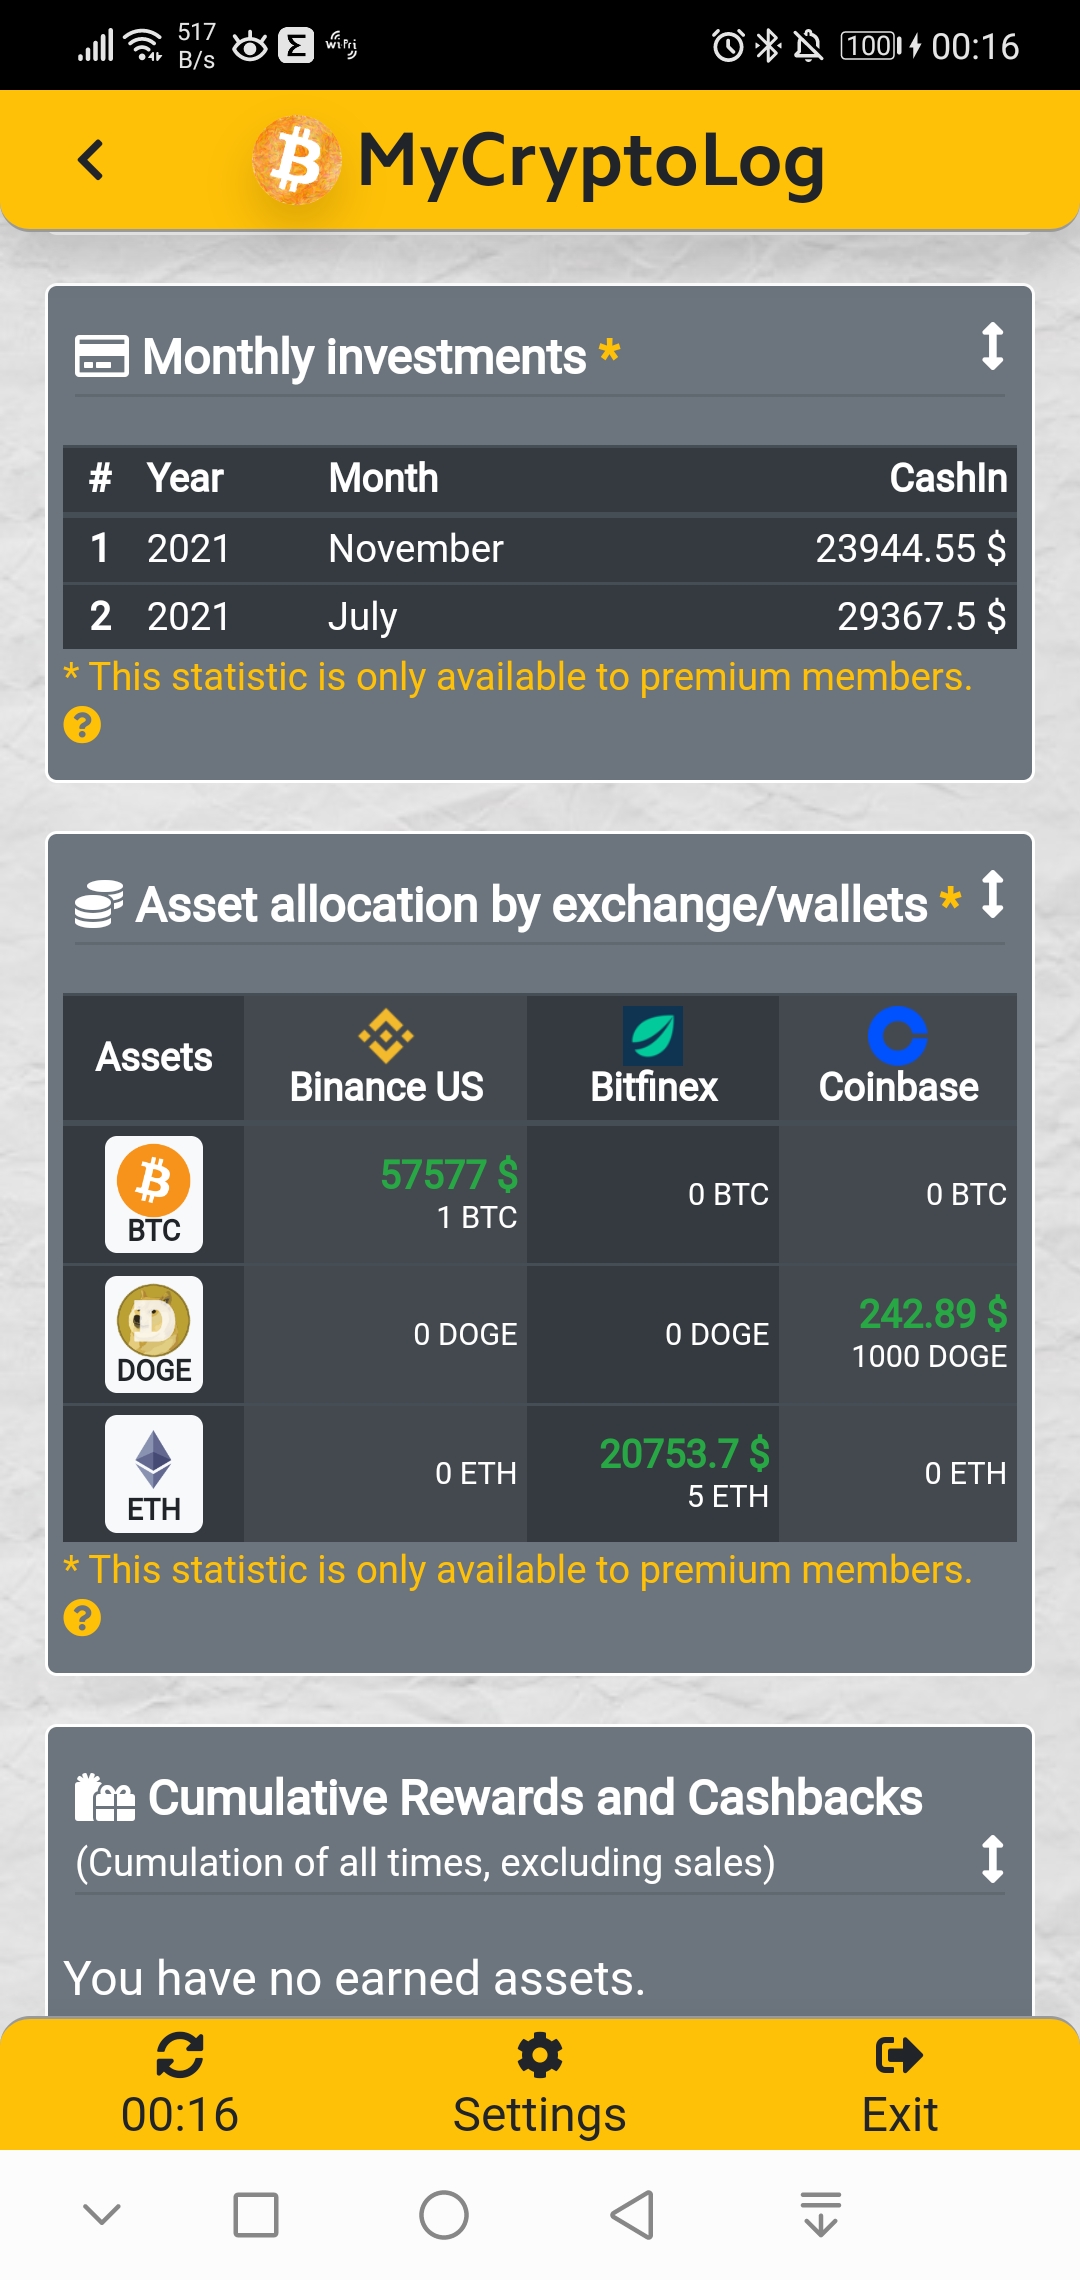
Task: Tap the BTC asset icon
Action: 154,1194
